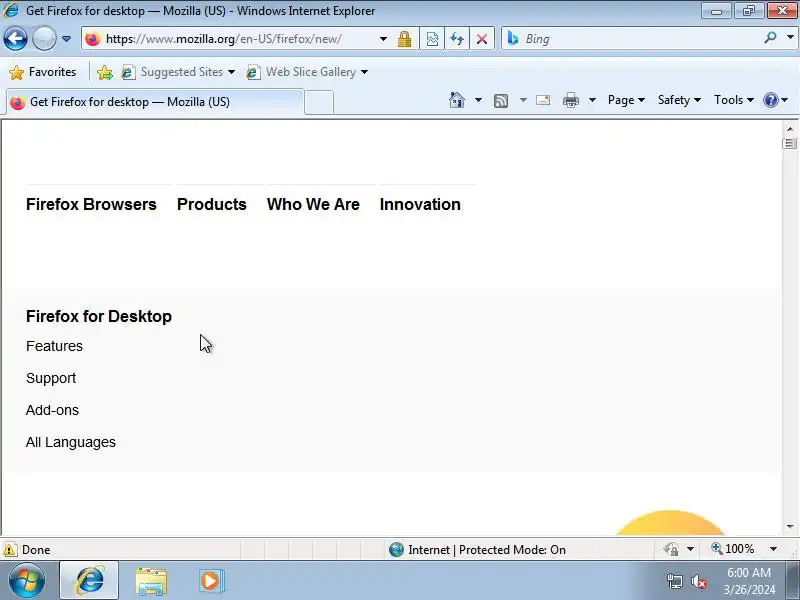800x600 pixels.
Task: Click the Bing logo in search box
Action: tap(513, 39)
